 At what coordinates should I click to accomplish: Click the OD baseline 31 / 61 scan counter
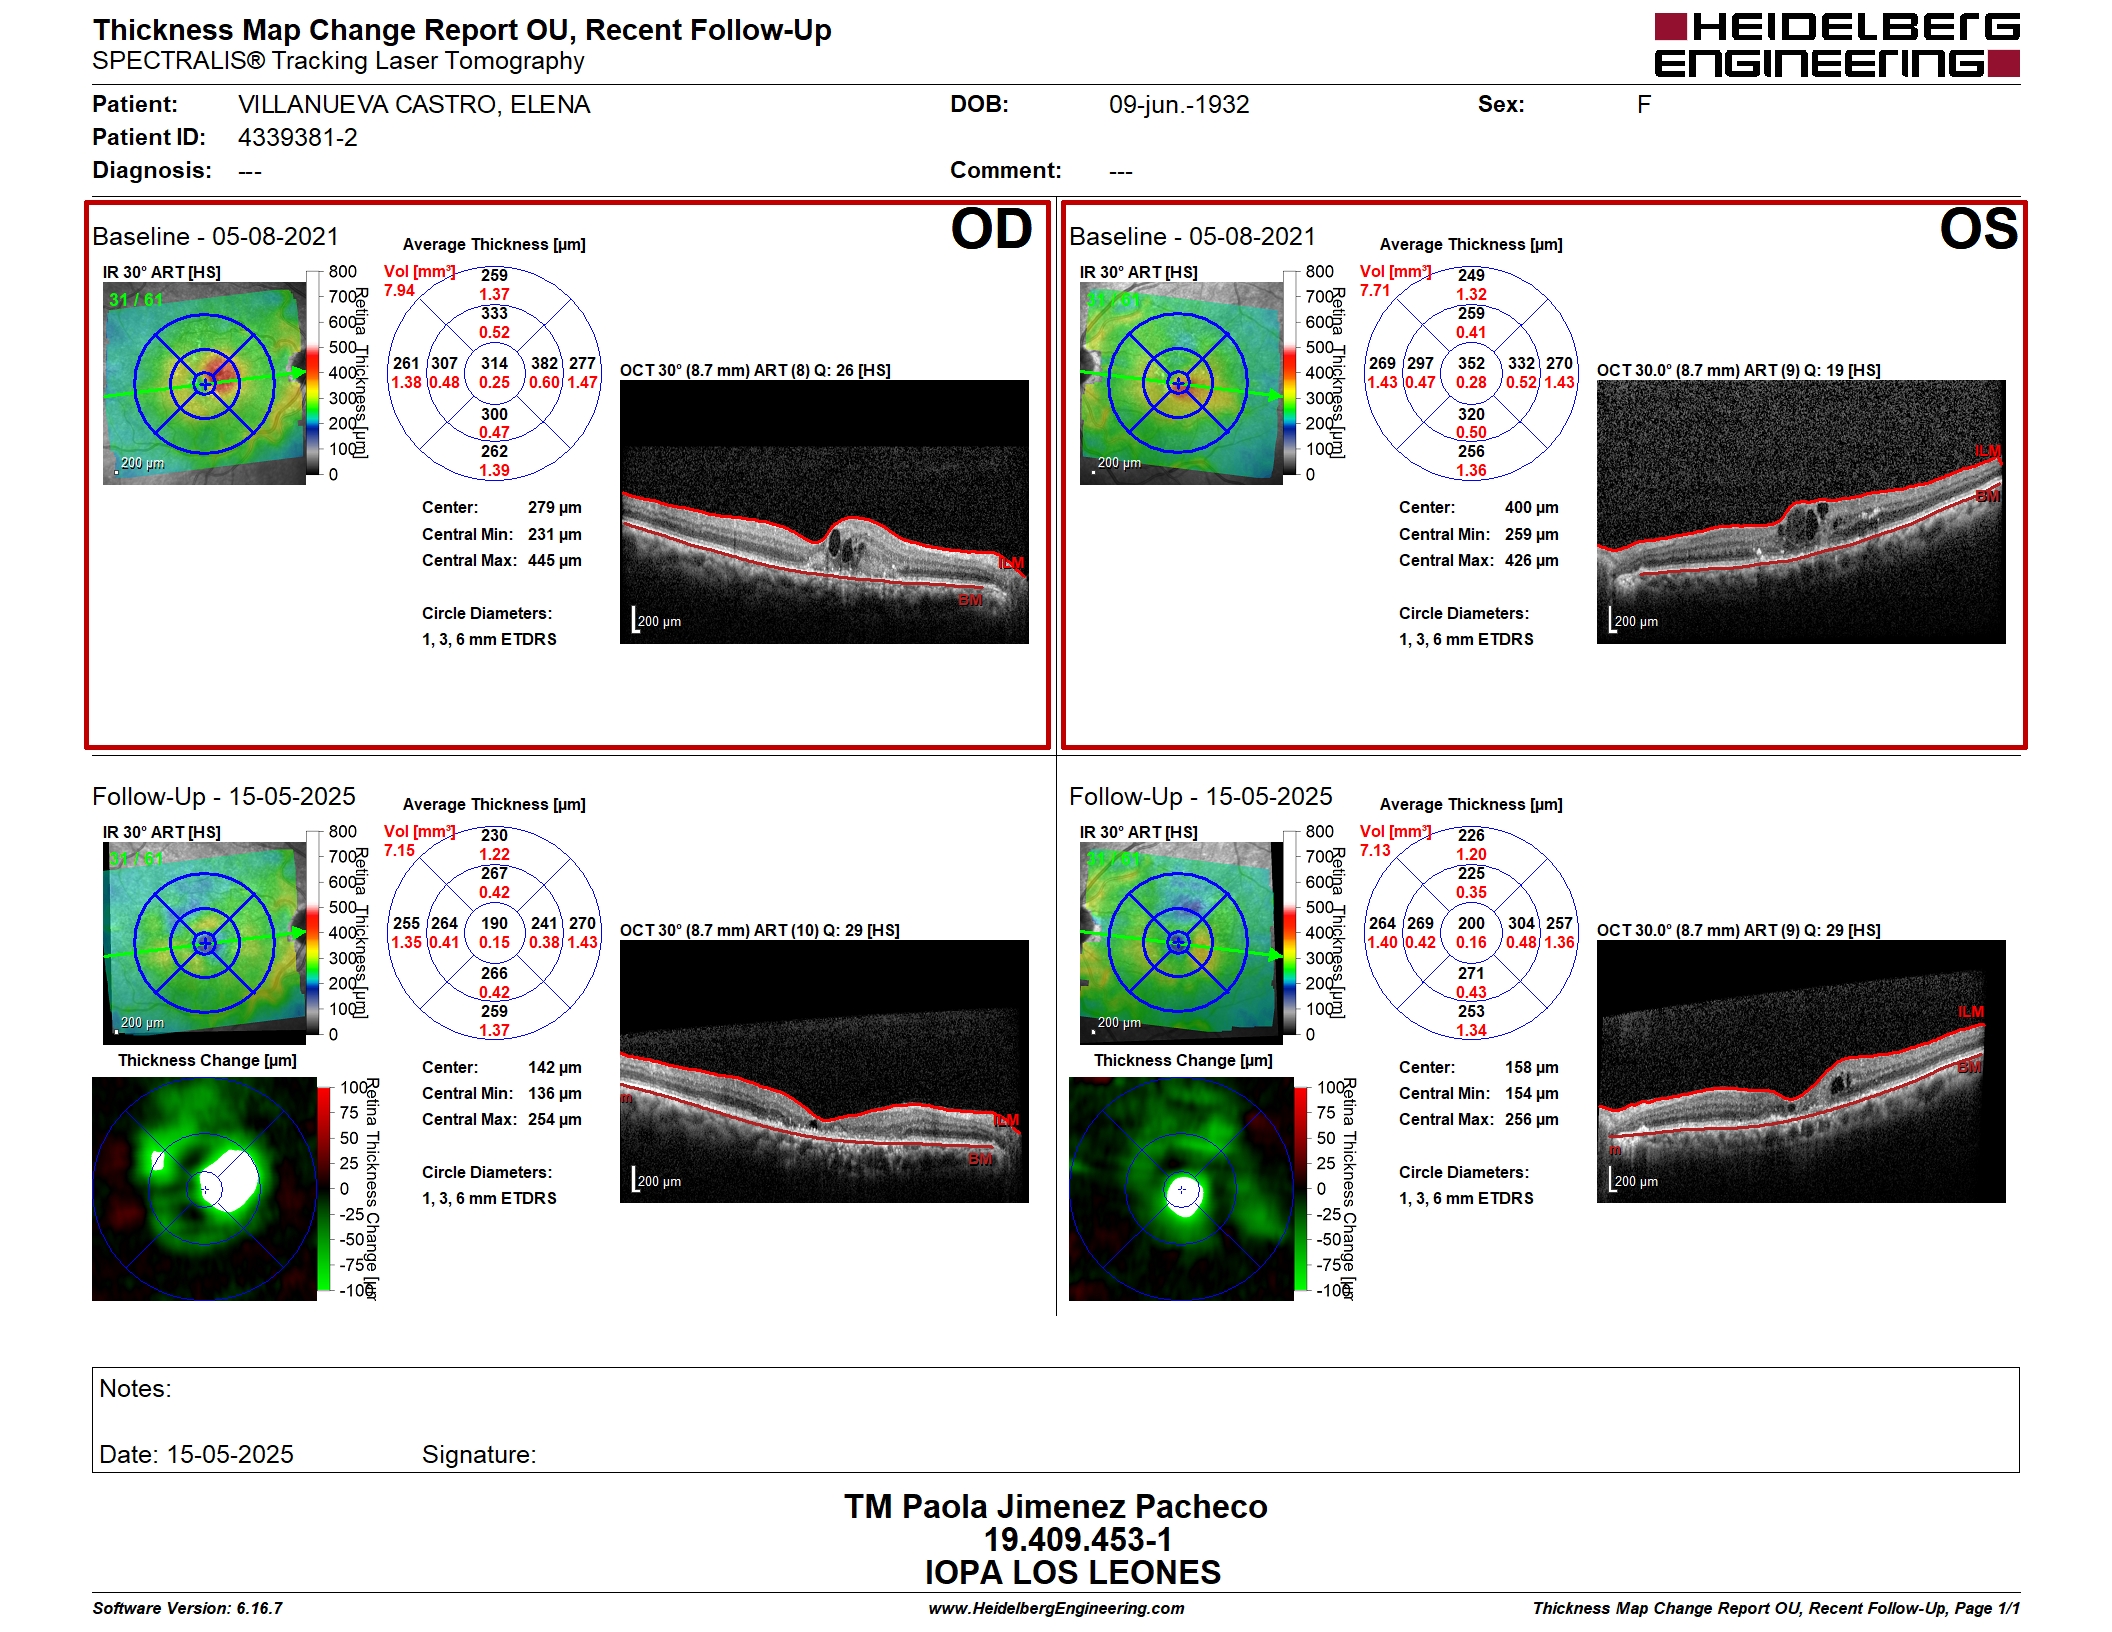point(136,300)
